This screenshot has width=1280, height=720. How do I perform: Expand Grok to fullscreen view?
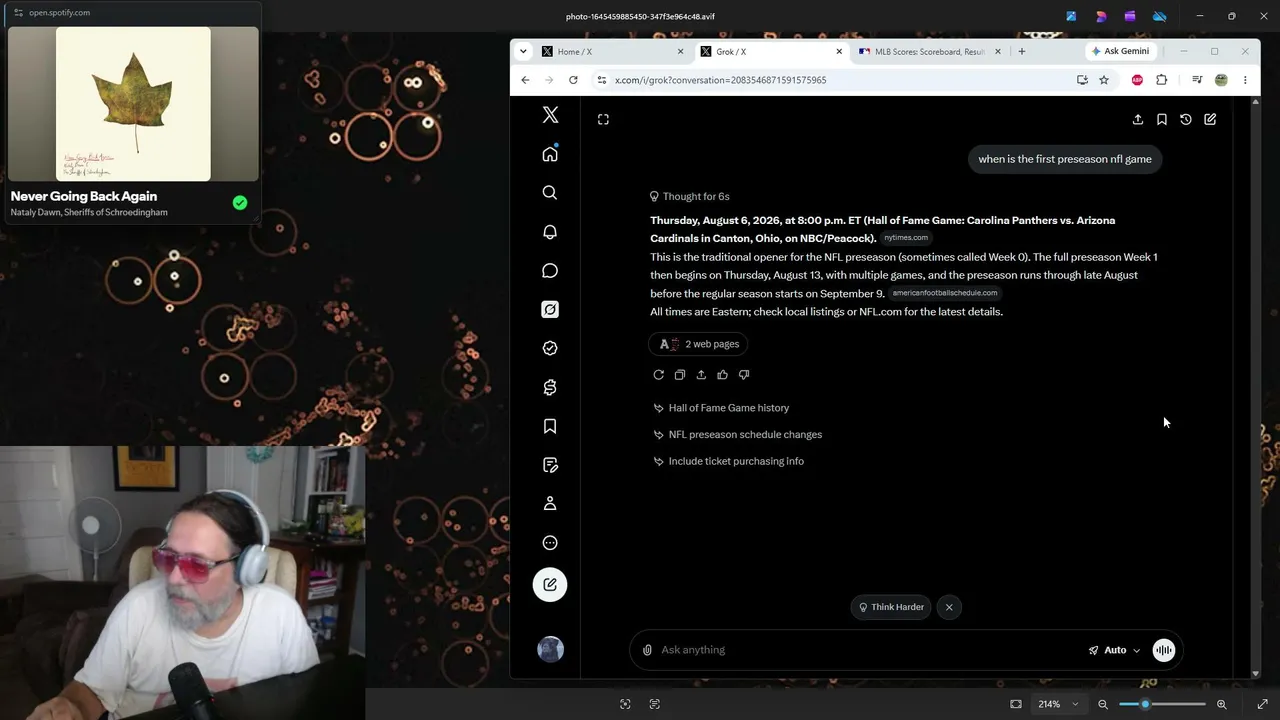[x=603, y=119]
